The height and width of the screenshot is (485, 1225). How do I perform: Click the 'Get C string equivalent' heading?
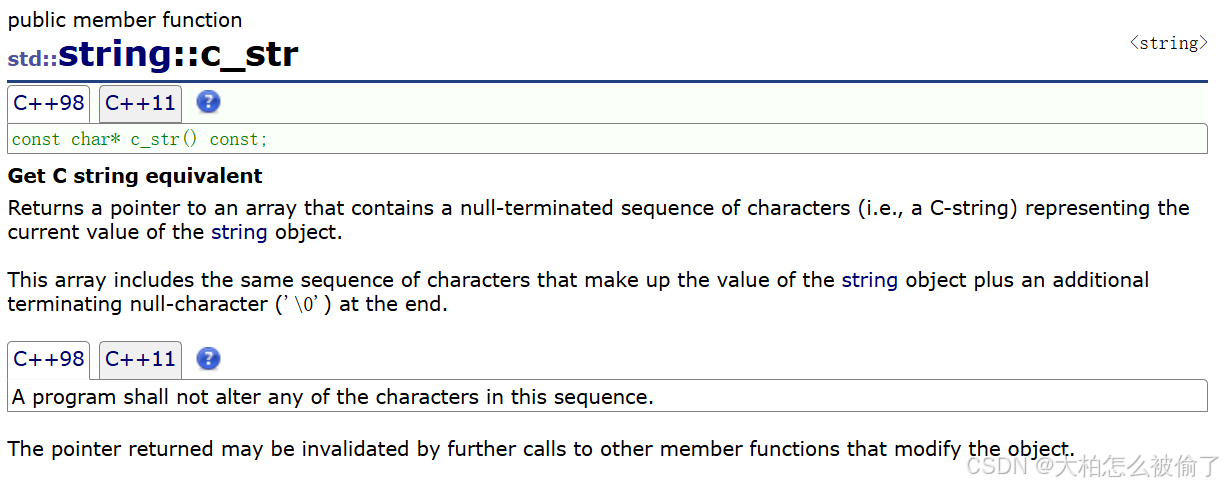[135, 176]
